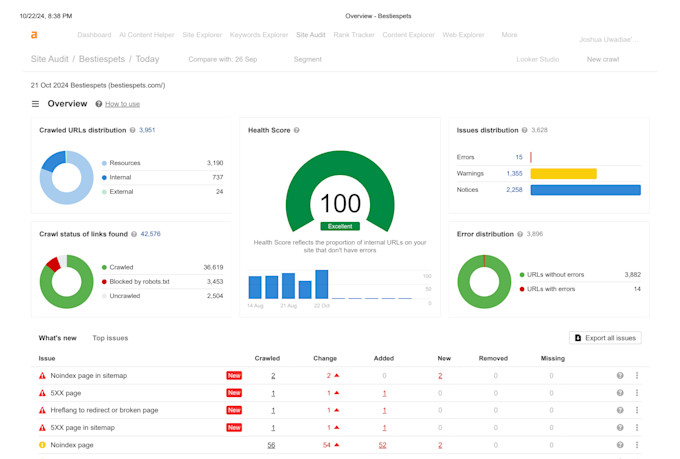Click tallest bar in Health Score history
The height and width of the screenshot is (459, 680).
[321, 284]
